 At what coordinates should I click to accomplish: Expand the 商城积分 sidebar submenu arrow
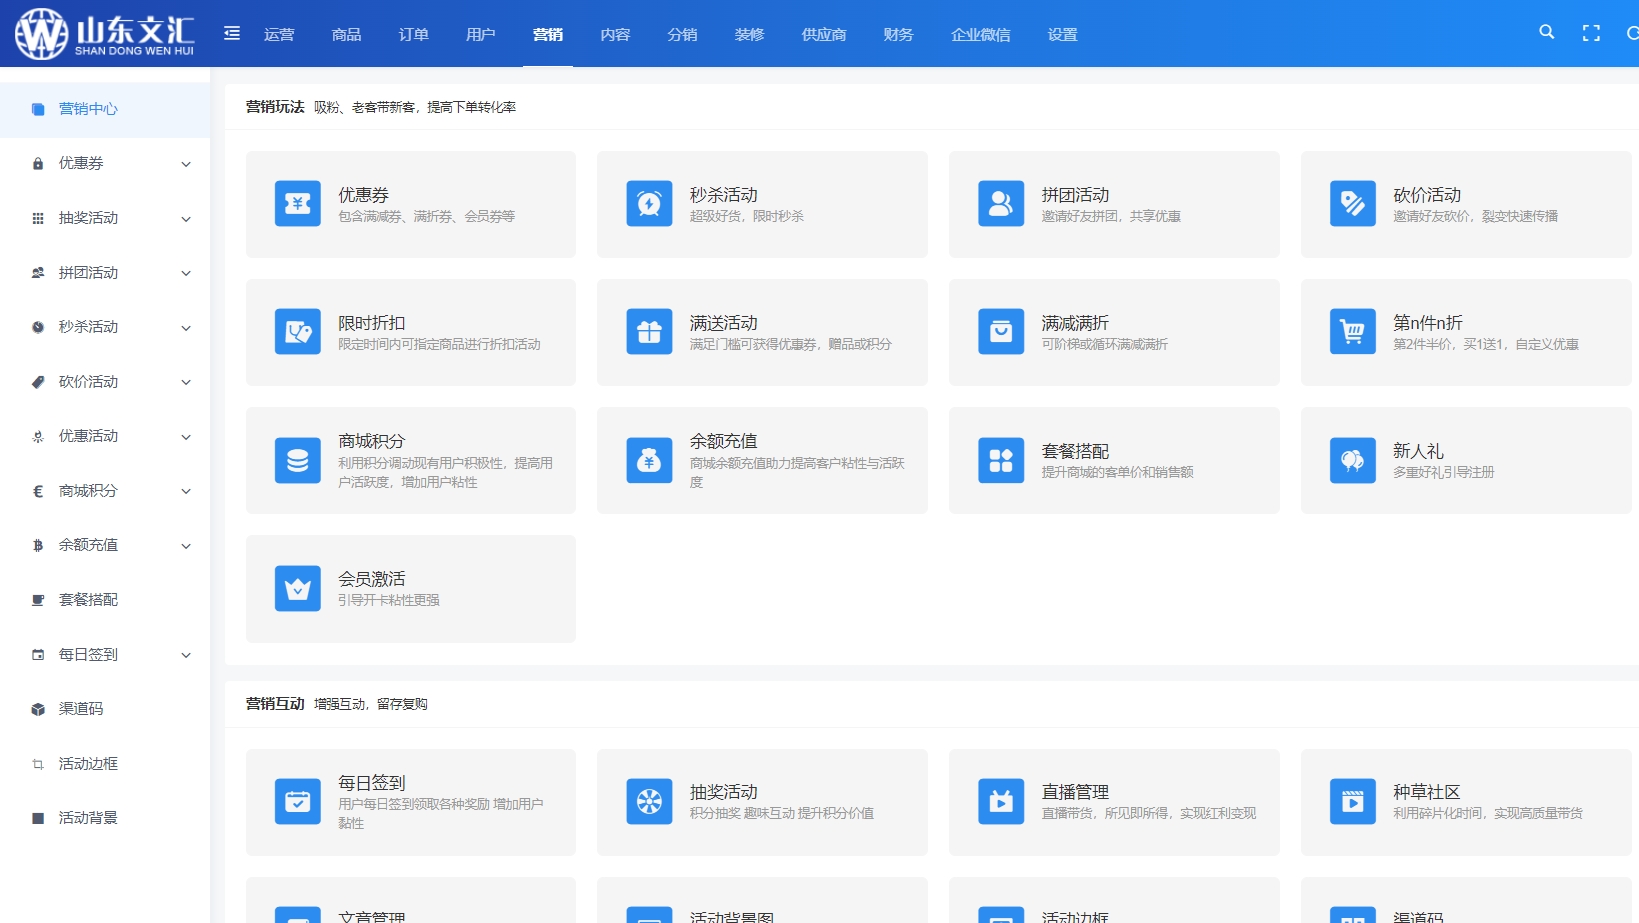tap(186, 491)
